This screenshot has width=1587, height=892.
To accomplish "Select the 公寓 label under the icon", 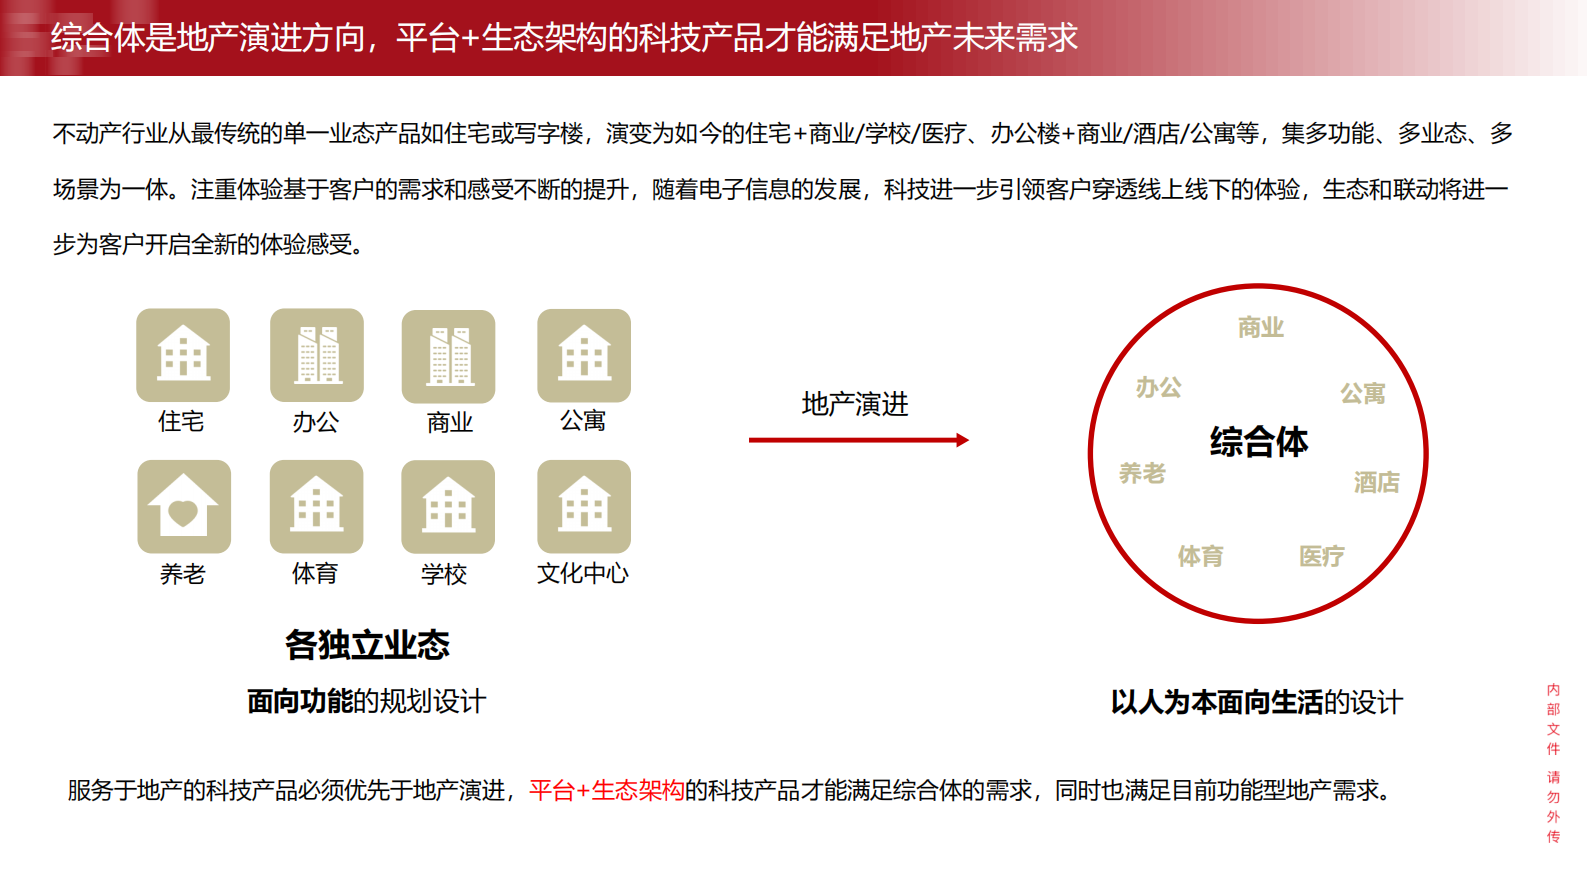I will coord(583,421).
